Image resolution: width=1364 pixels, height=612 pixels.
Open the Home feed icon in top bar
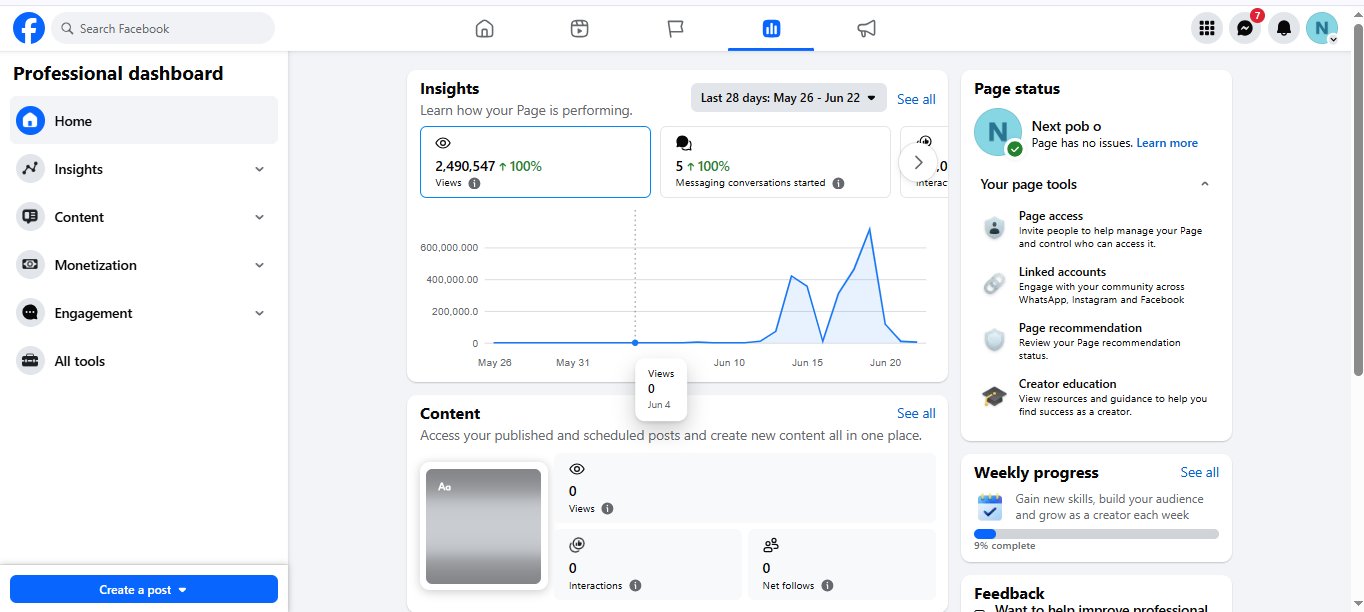(484, 29)
